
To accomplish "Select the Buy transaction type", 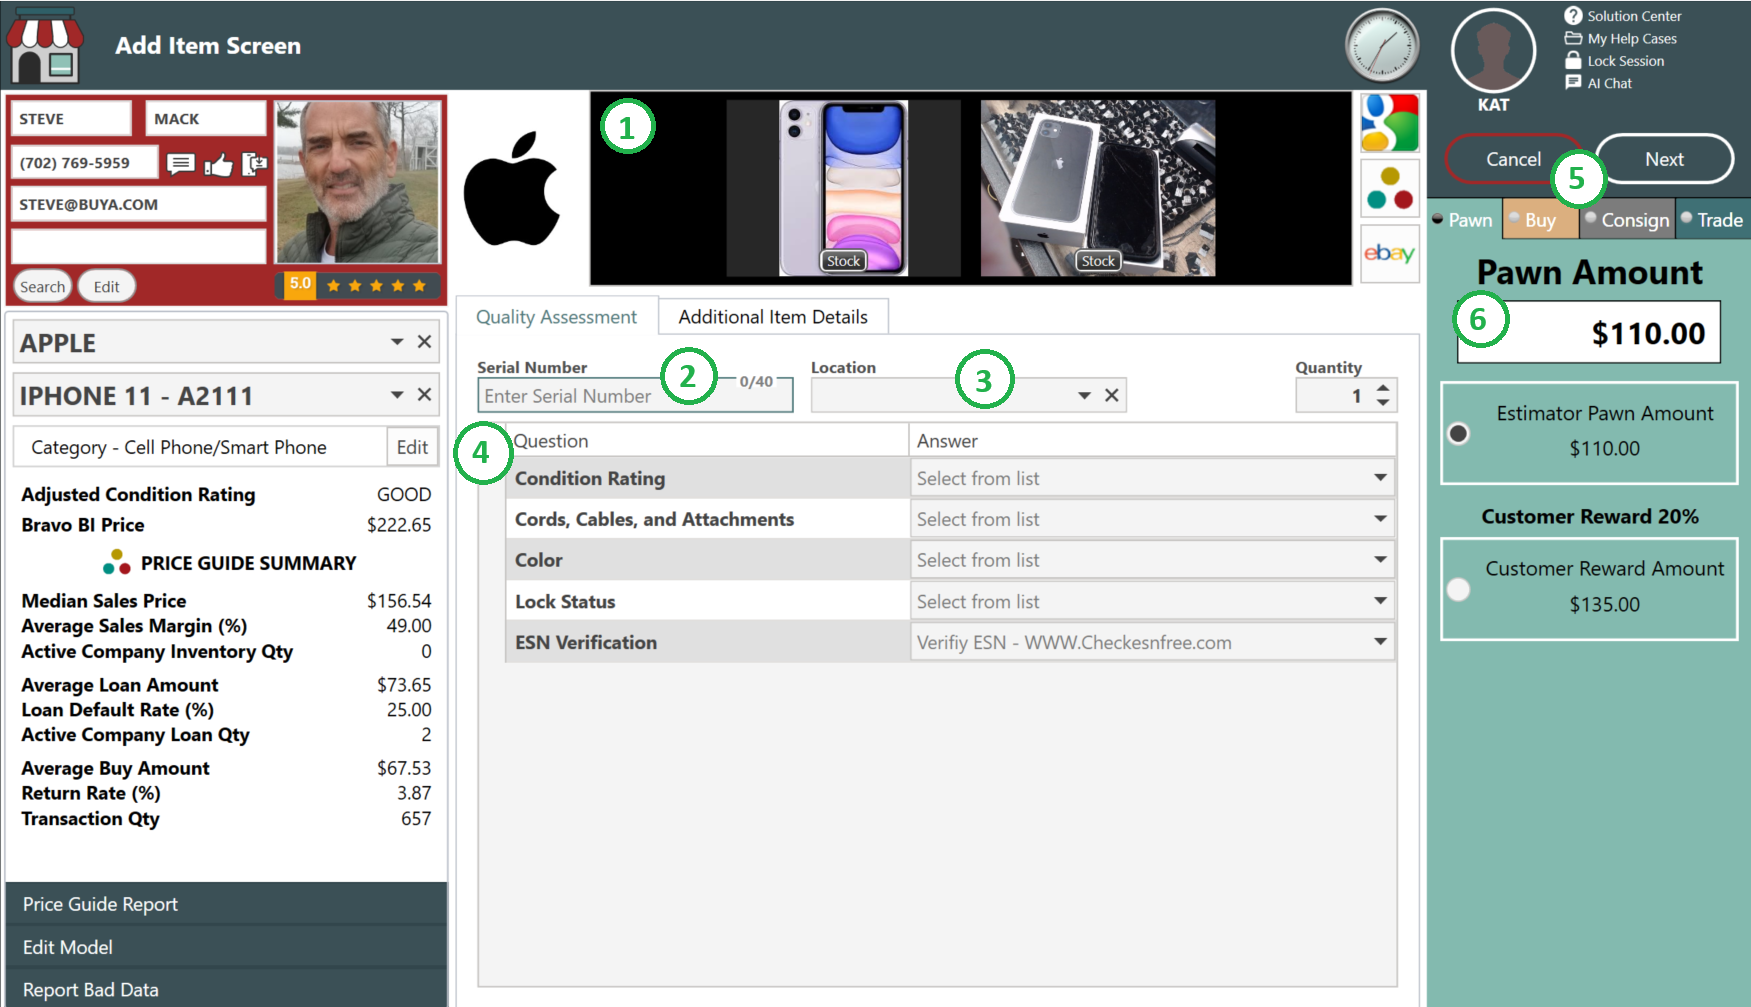I will 1539,220.
